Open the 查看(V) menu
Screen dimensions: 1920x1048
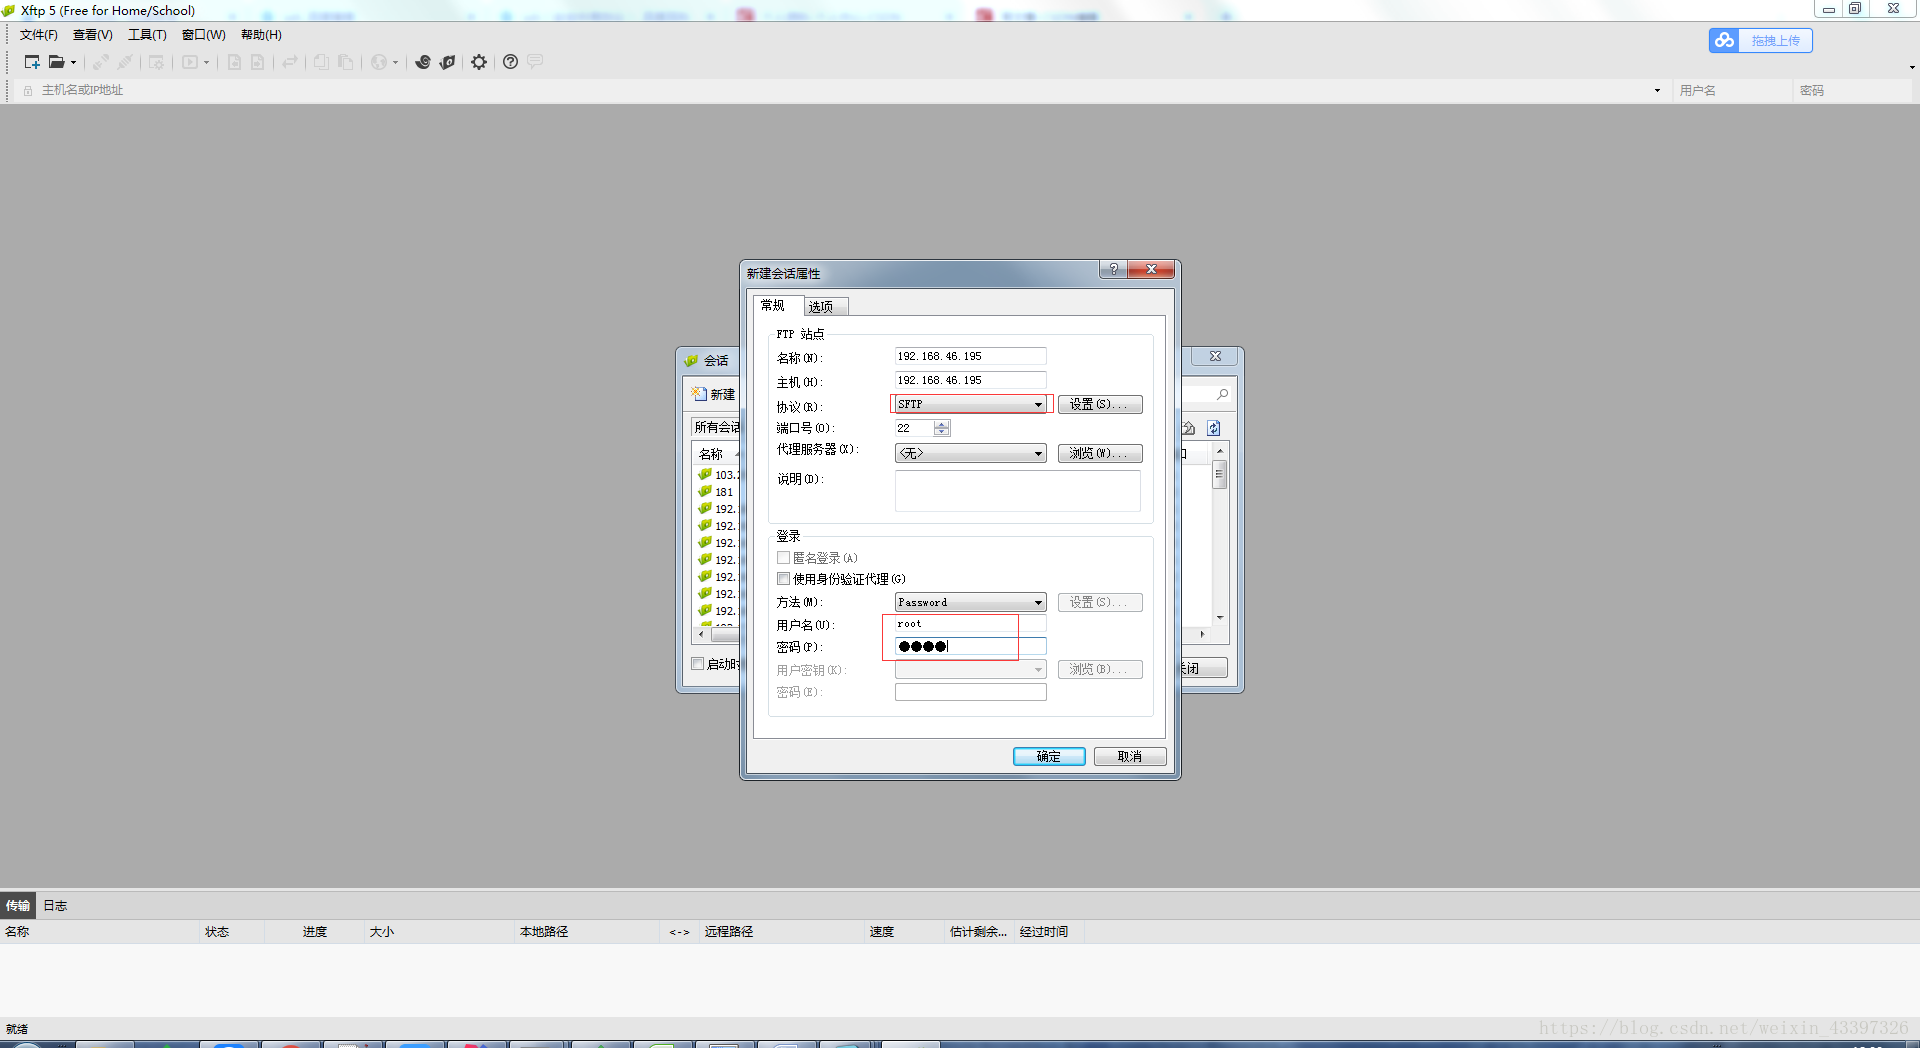[93, 35]
